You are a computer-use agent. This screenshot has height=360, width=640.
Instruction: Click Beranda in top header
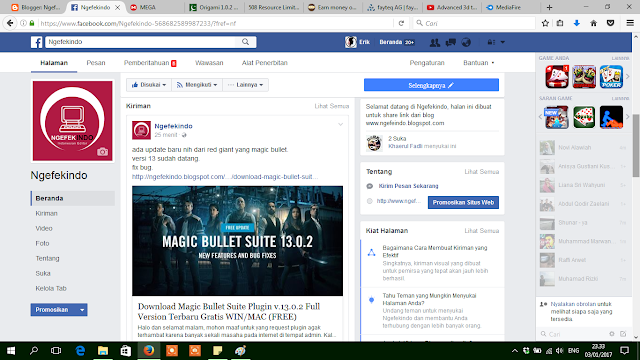(x=391, y=42)
